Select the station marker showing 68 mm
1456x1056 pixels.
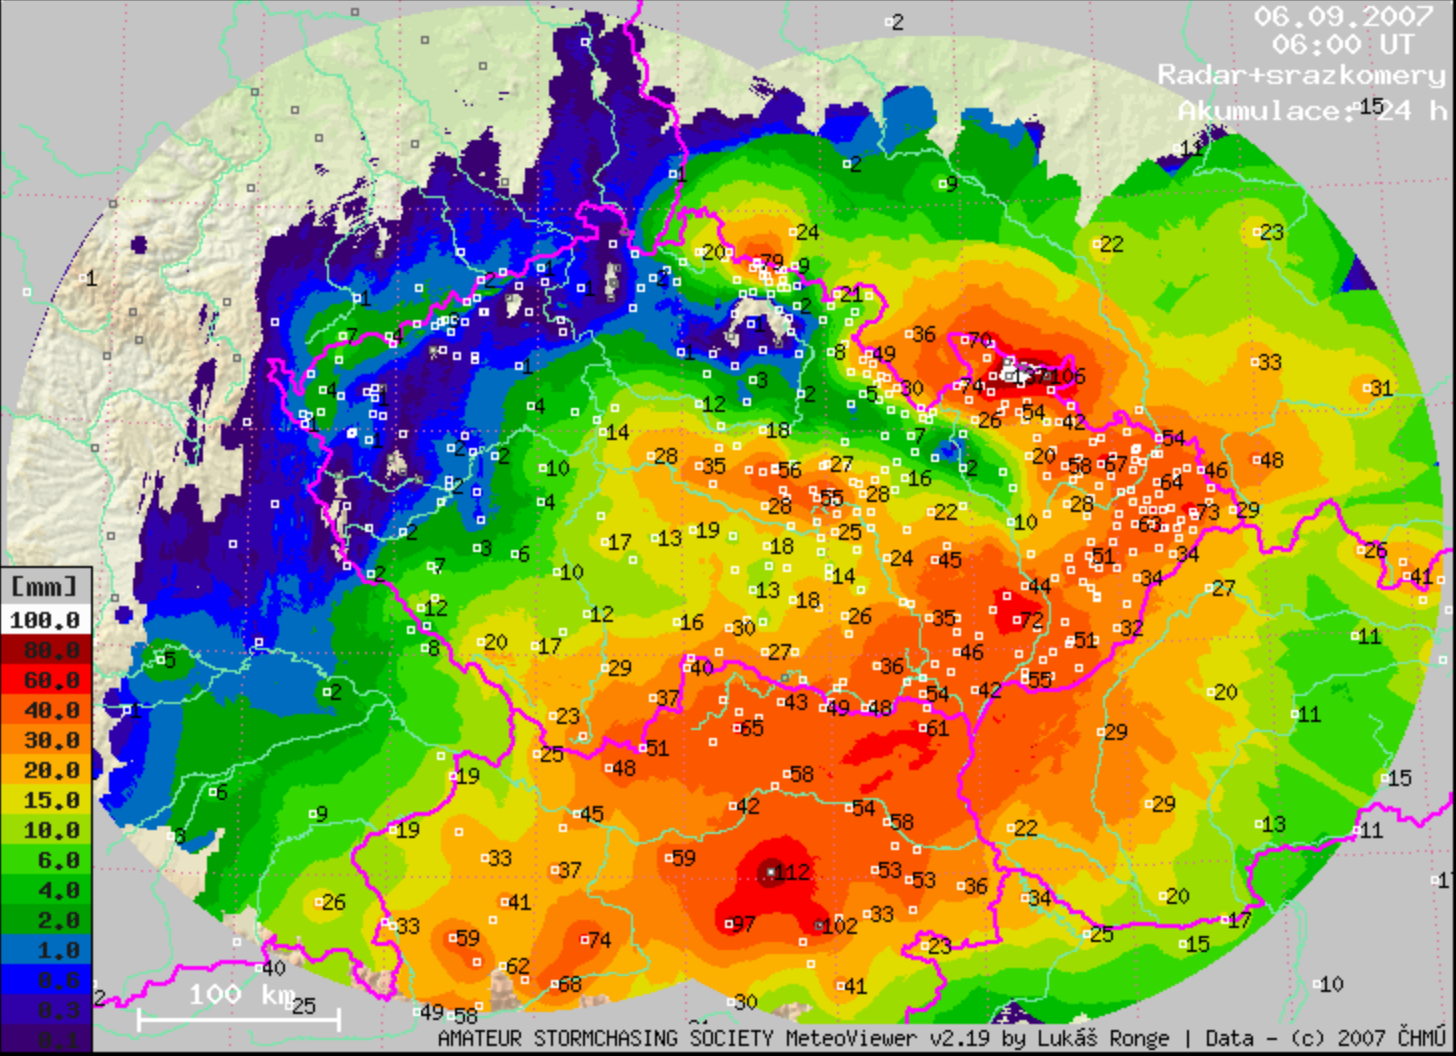tap(556, 982)
